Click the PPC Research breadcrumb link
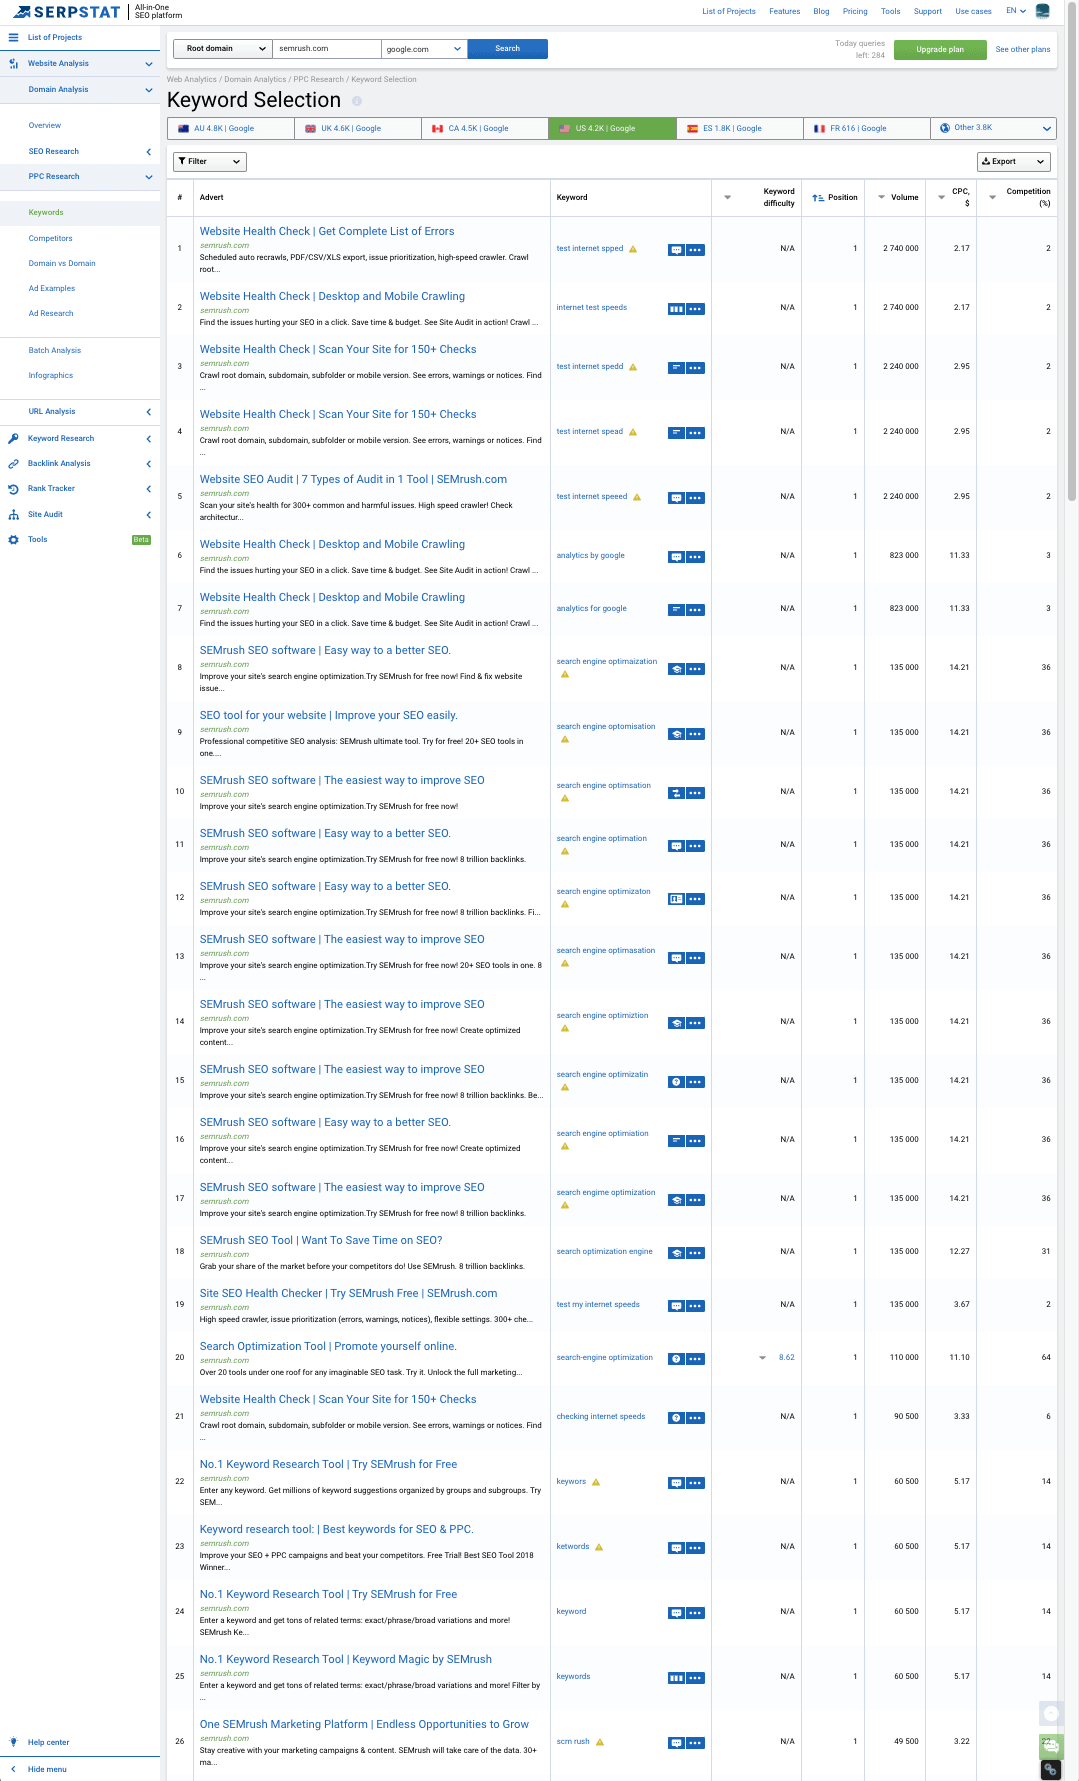The height and width of the screenshot is (1781, 1079). pyautogui.click(x=318, y=80)
